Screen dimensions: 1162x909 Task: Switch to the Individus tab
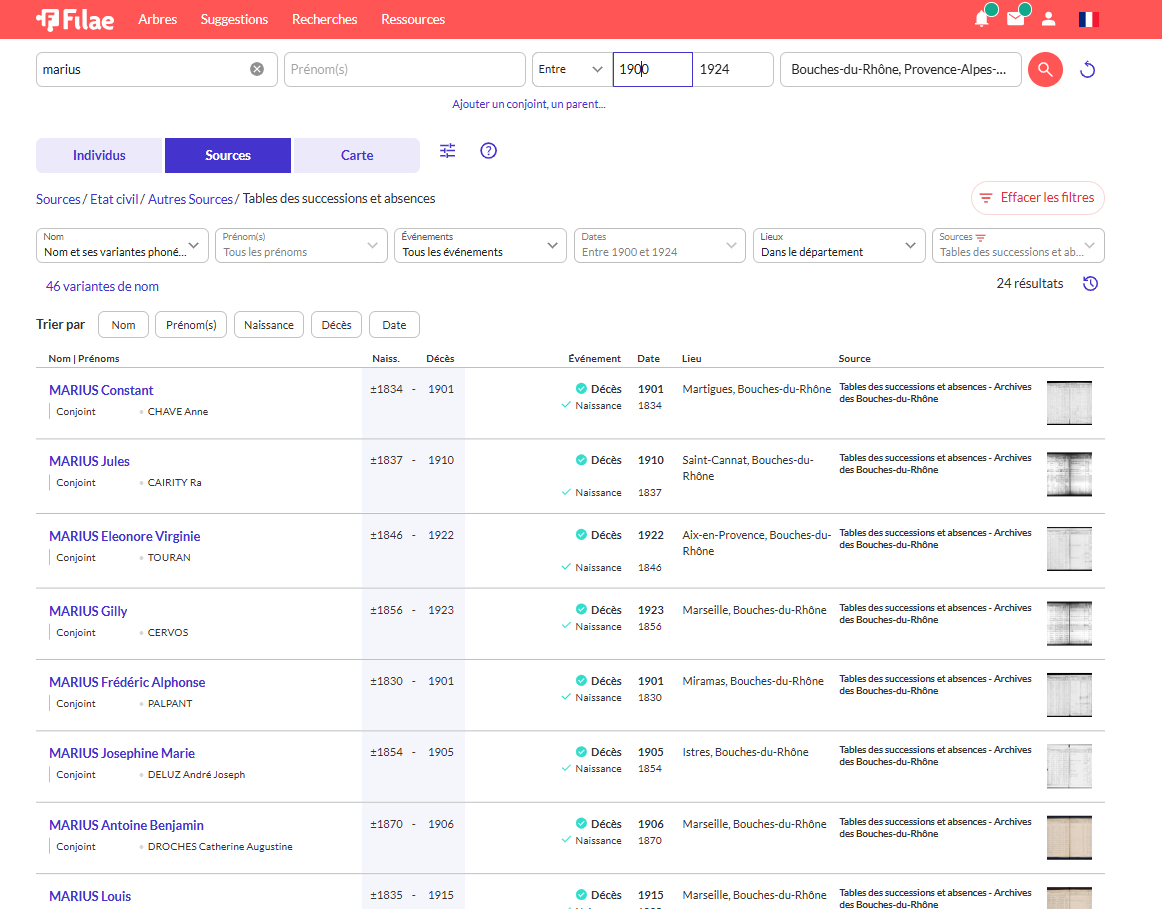(99, 156)
